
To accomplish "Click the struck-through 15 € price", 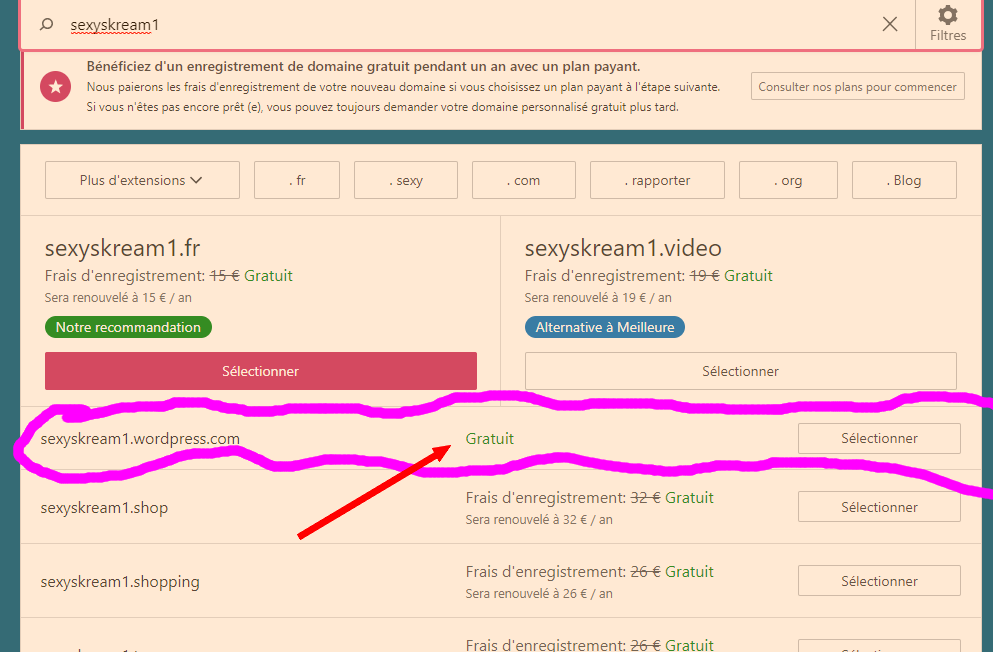I will click(224, 276).
